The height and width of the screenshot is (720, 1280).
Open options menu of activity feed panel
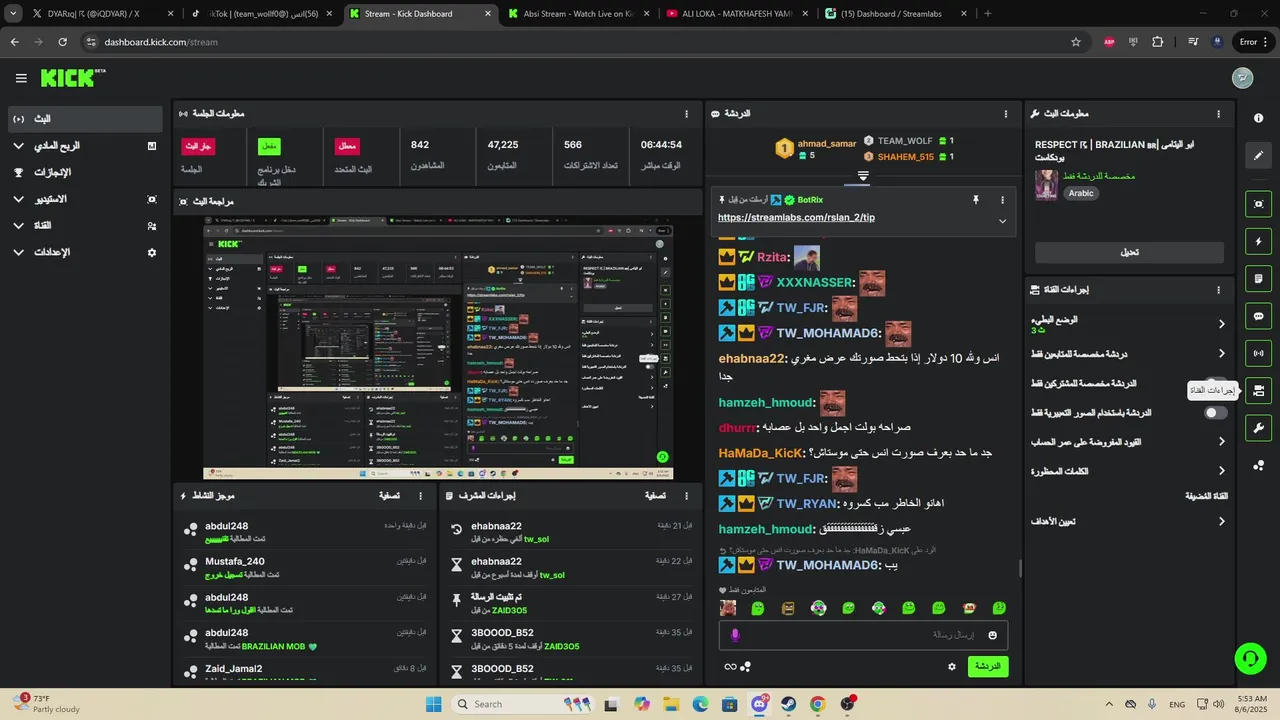tap(420, 496)
